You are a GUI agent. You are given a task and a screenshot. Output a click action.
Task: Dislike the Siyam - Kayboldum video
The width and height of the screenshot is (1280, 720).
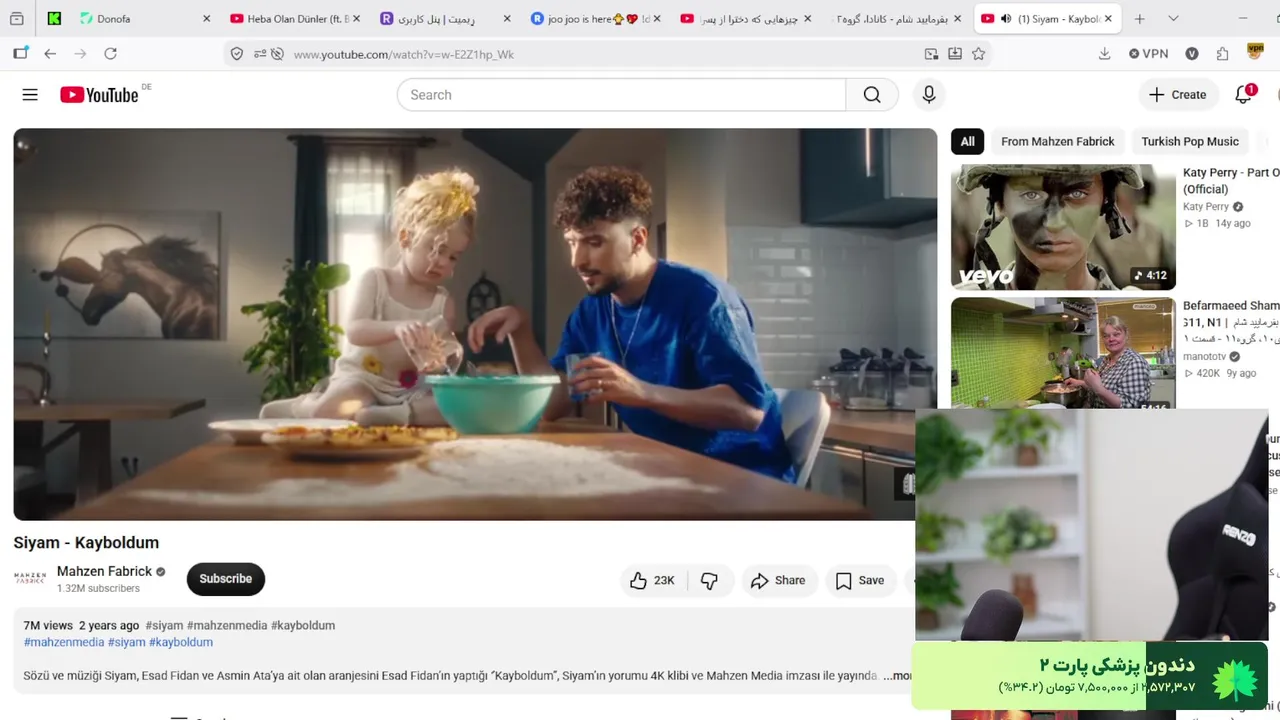(x=709, y=581)
